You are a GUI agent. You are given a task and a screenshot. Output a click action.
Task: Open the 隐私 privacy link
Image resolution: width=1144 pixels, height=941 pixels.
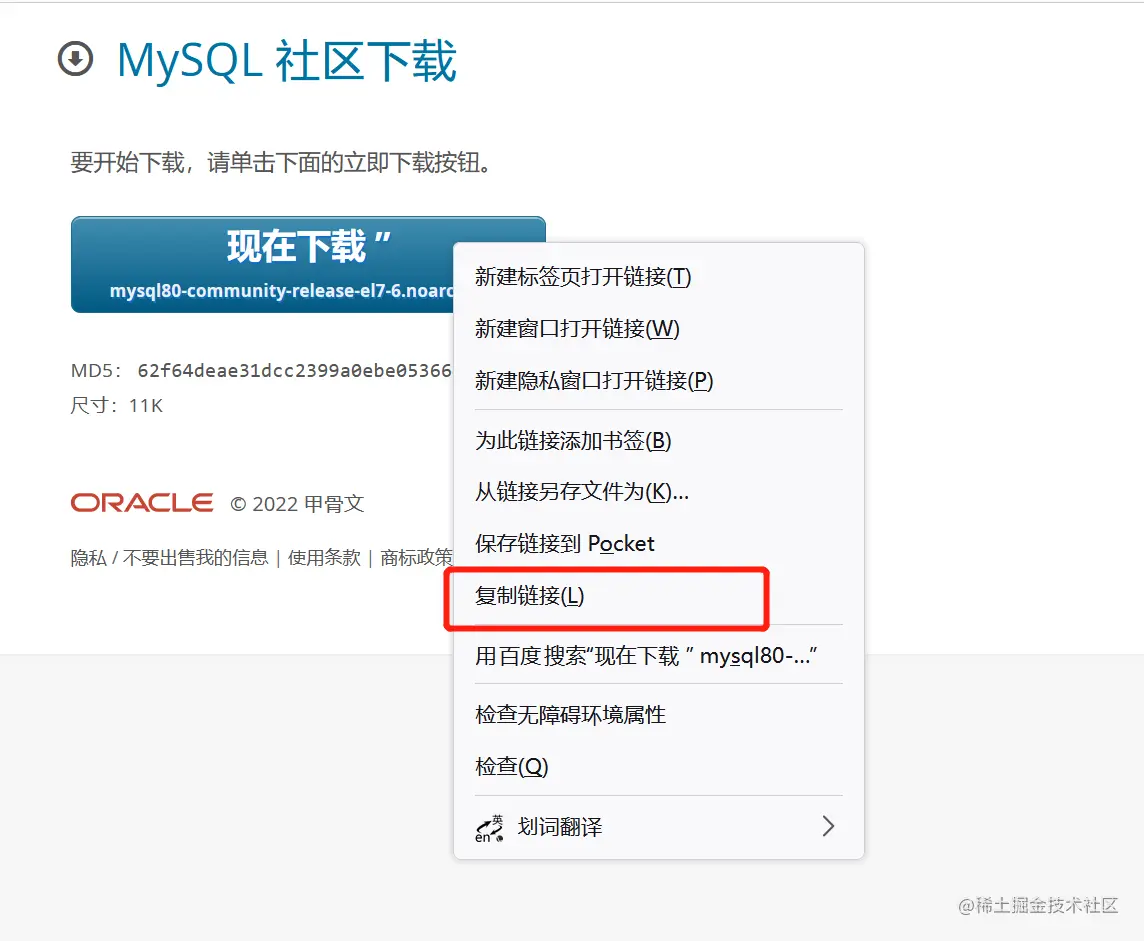[x=86, y=558]
